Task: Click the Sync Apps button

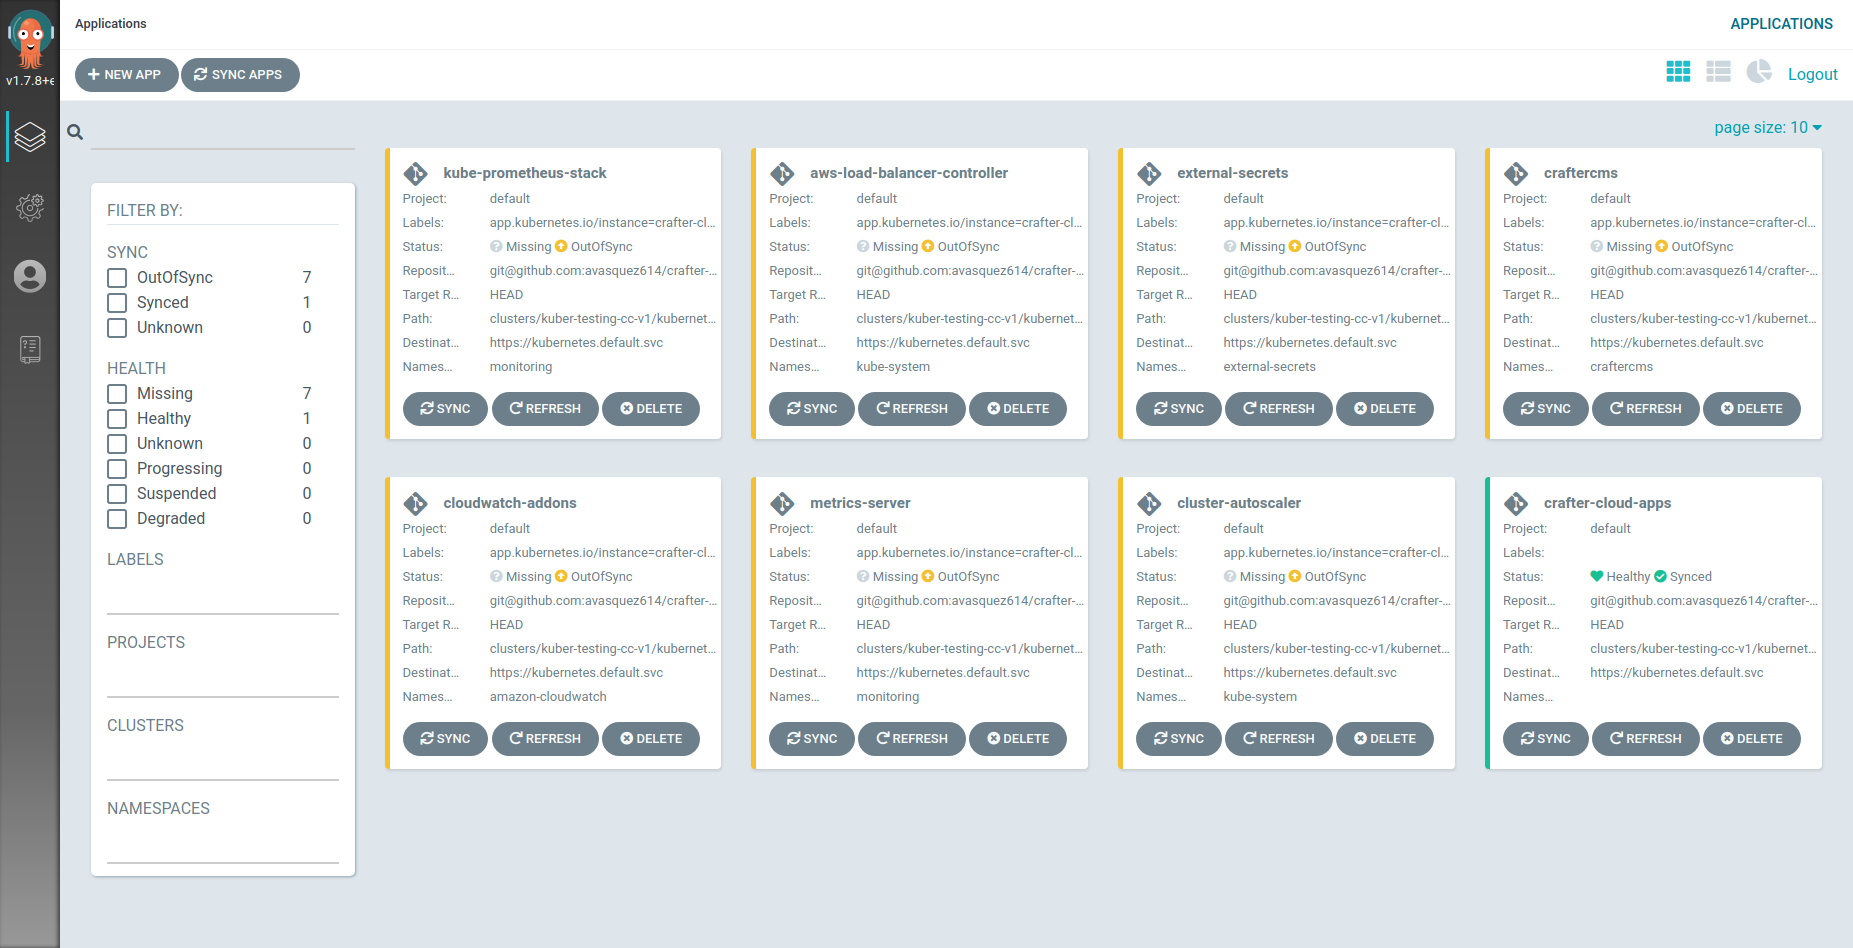Action: click(x=240, y=75)
